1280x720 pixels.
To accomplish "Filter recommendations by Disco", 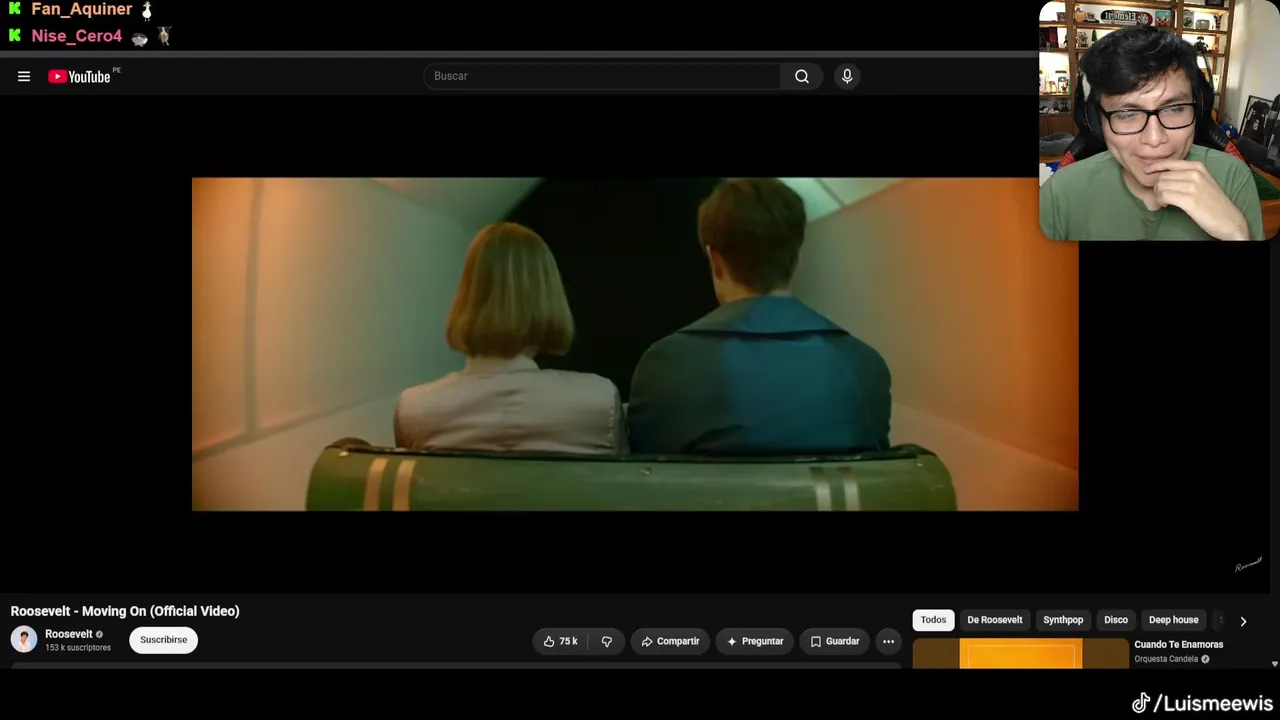I will [1116, 620].
